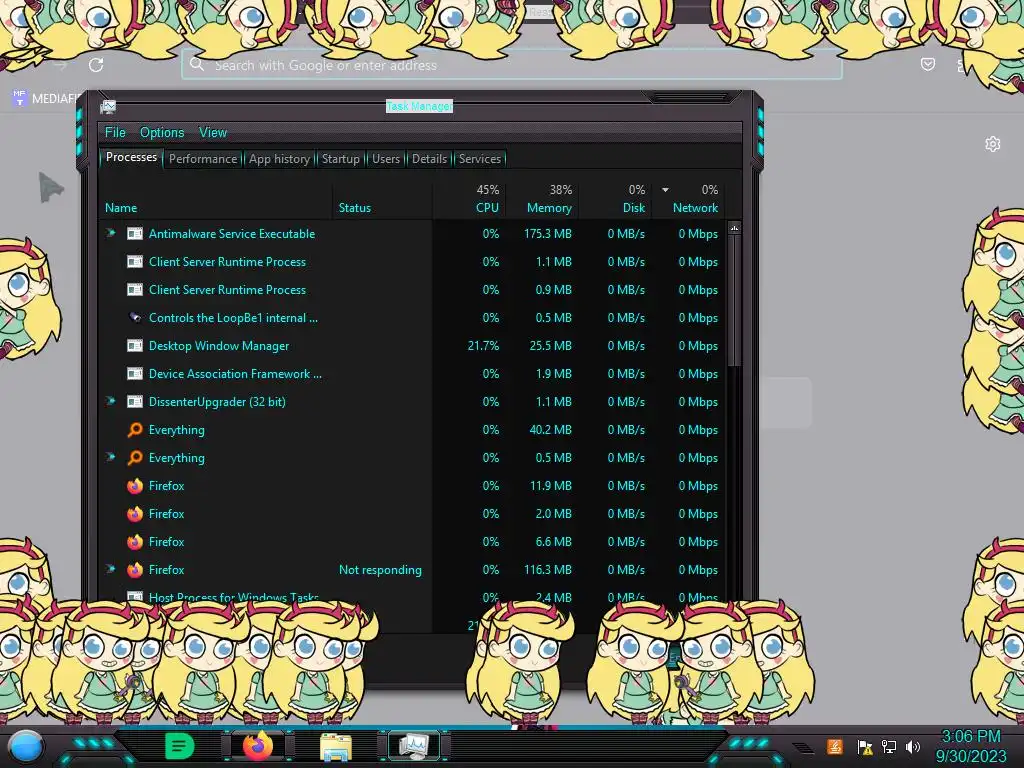Click the Firefox address search bar

(511, 65)
